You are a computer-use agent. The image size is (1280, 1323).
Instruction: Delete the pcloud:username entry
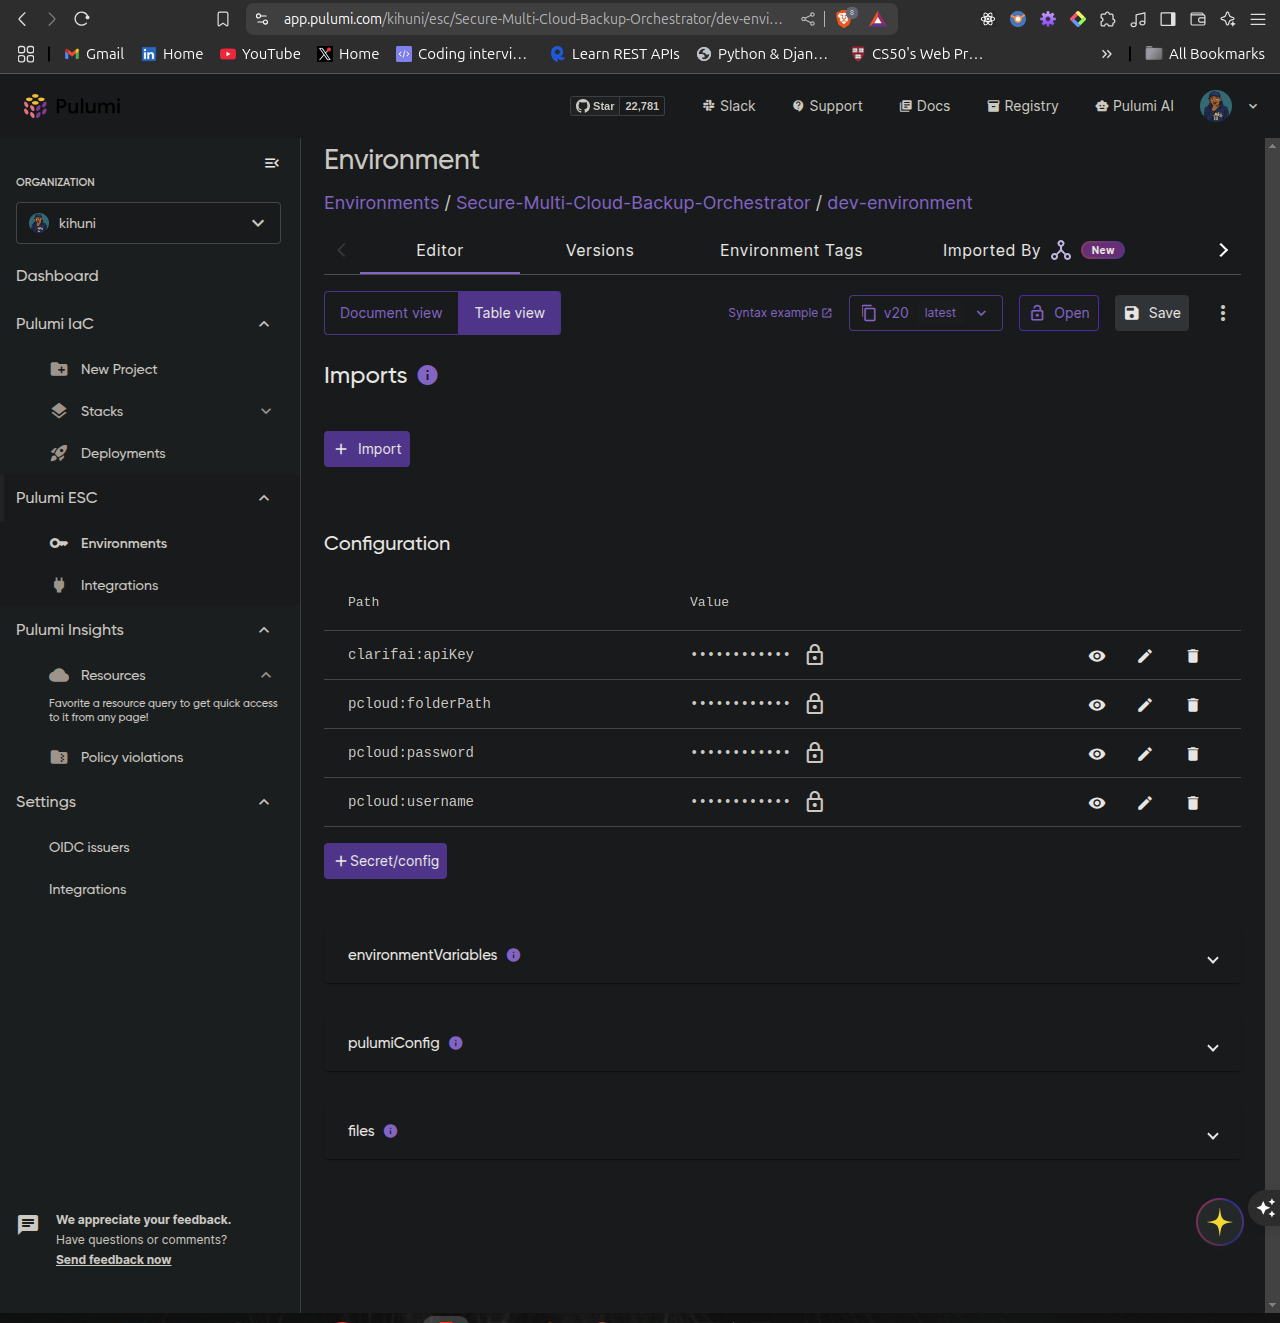click(x=1193, y=803)
